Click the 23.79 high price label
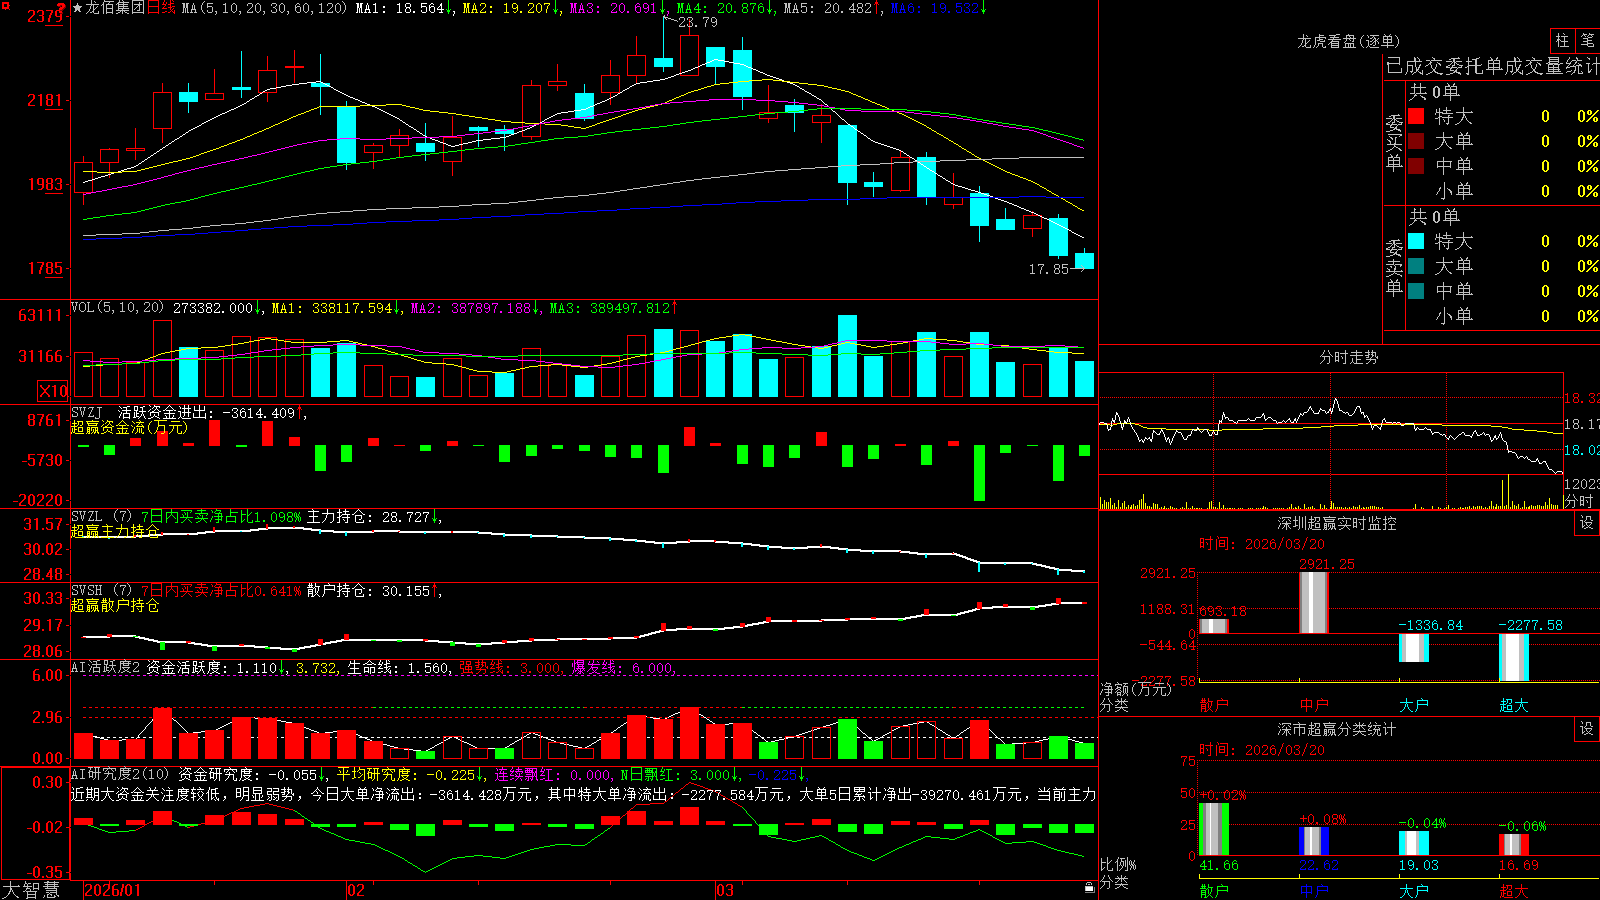 coord(697,22)
